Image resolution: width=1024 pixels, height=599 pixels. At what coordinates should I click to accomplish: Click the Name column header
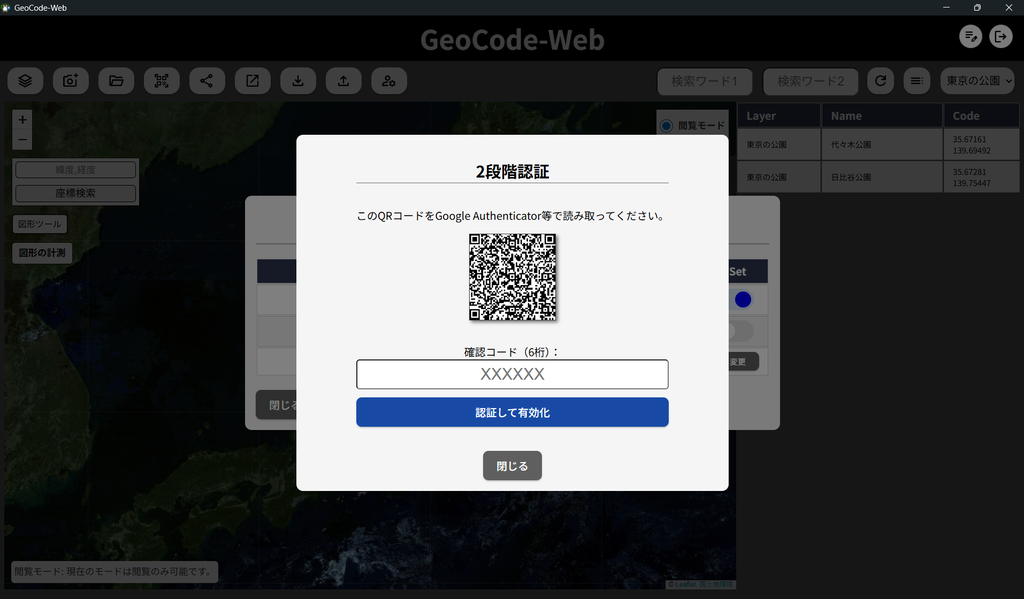click(x=882, y=116)
